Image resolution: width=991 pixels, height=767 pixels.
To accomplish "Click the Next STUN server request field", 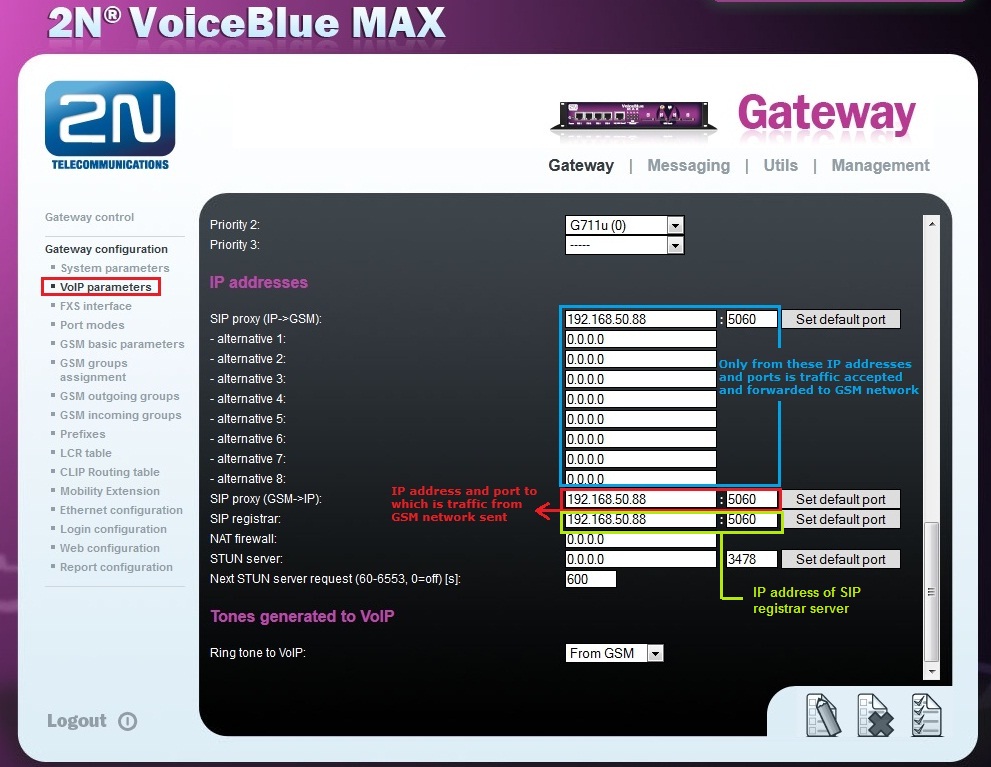I will pos(590,579).
